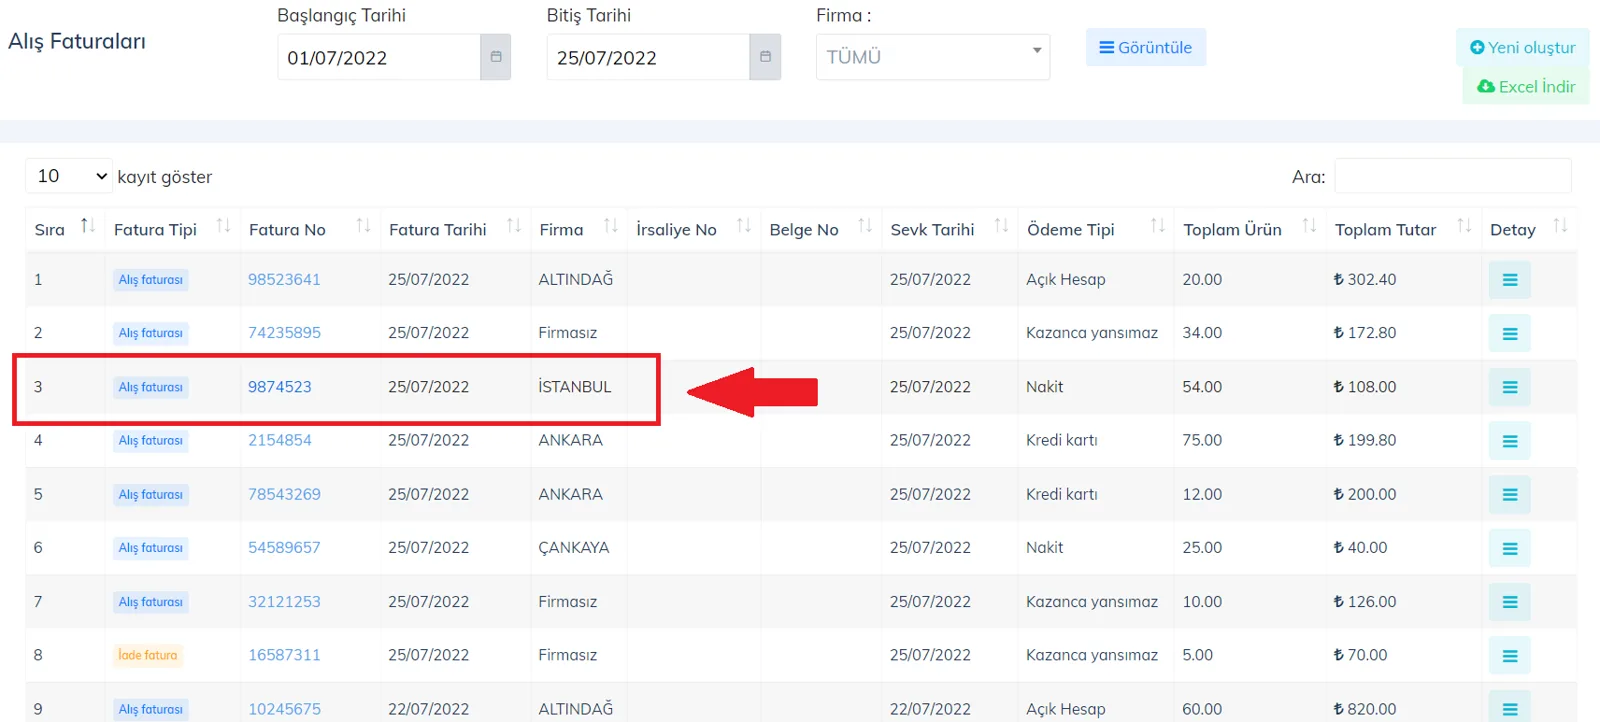Click the Görüntüle button
1600x722 pixels.
click(x=1146, y=47)
